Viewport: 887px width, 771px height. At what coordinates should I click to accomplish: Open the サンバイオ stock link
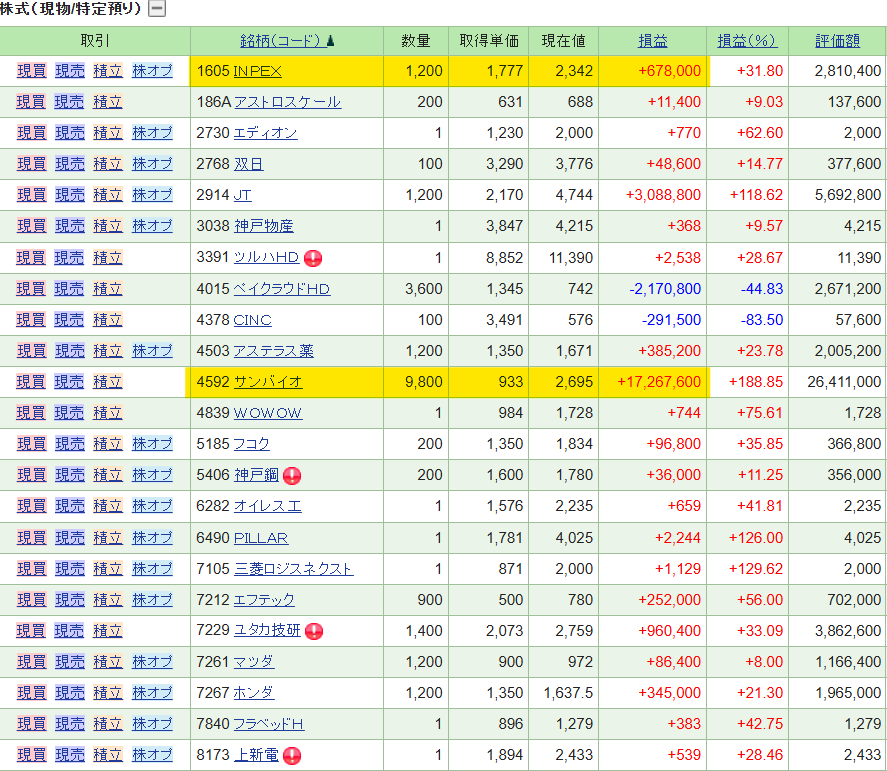(x=268, y=382)
